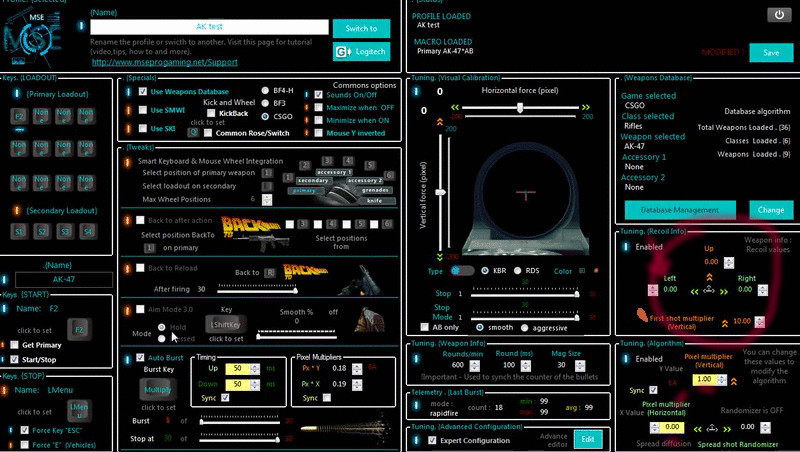This screenshot has height=452, width=800.
Task: Adjust Rounds/min stepper
Action: (x=474, y=365)
